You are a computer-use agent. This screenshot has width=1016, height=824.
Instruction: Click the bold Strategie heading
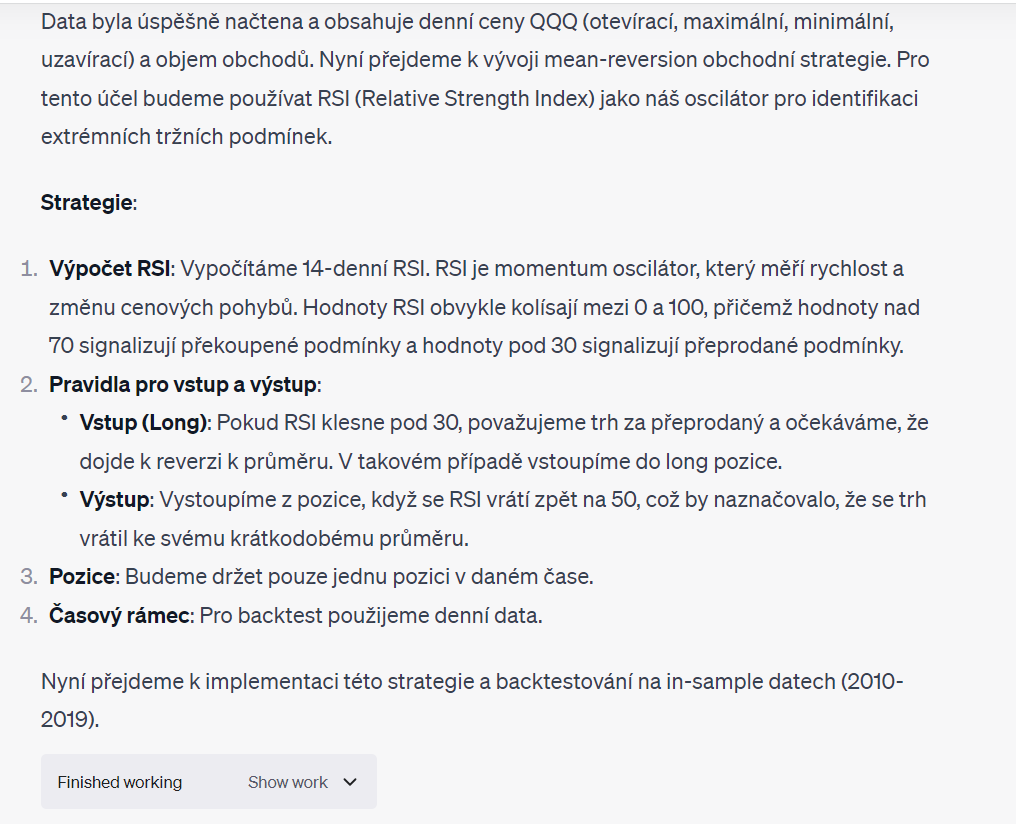[86, 203]
